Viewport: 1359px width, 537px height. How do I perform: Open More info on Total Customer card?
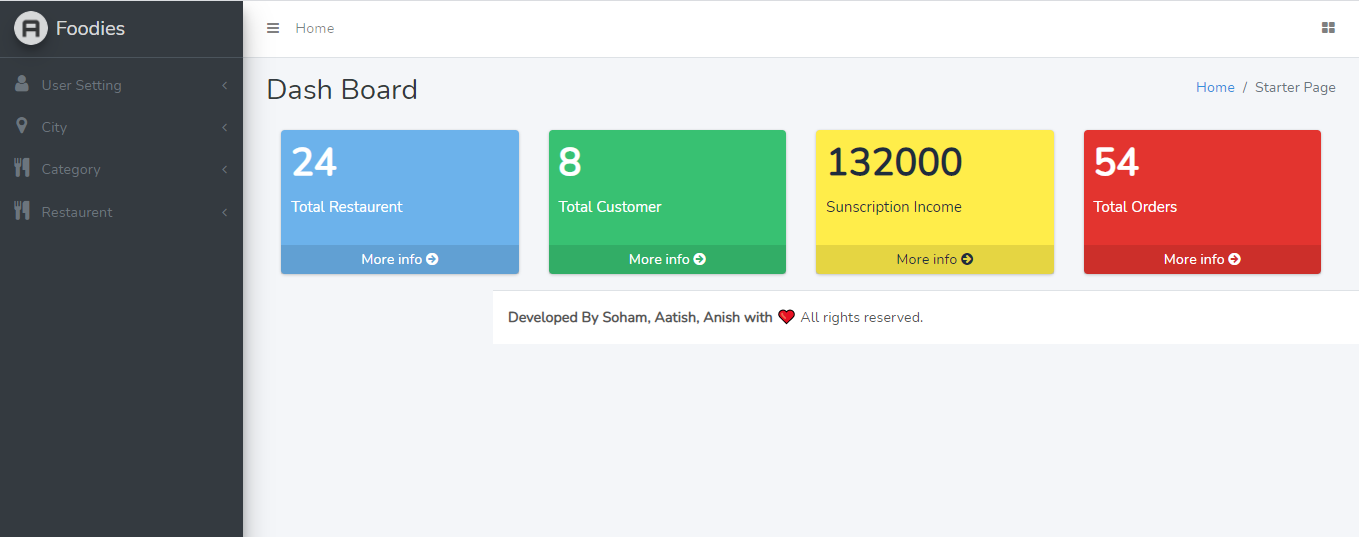click(x=667, y=259)
